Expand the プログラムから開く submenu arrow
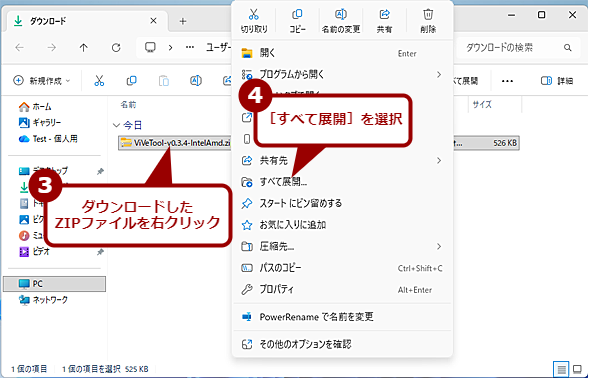 click(x=439, y=74)
